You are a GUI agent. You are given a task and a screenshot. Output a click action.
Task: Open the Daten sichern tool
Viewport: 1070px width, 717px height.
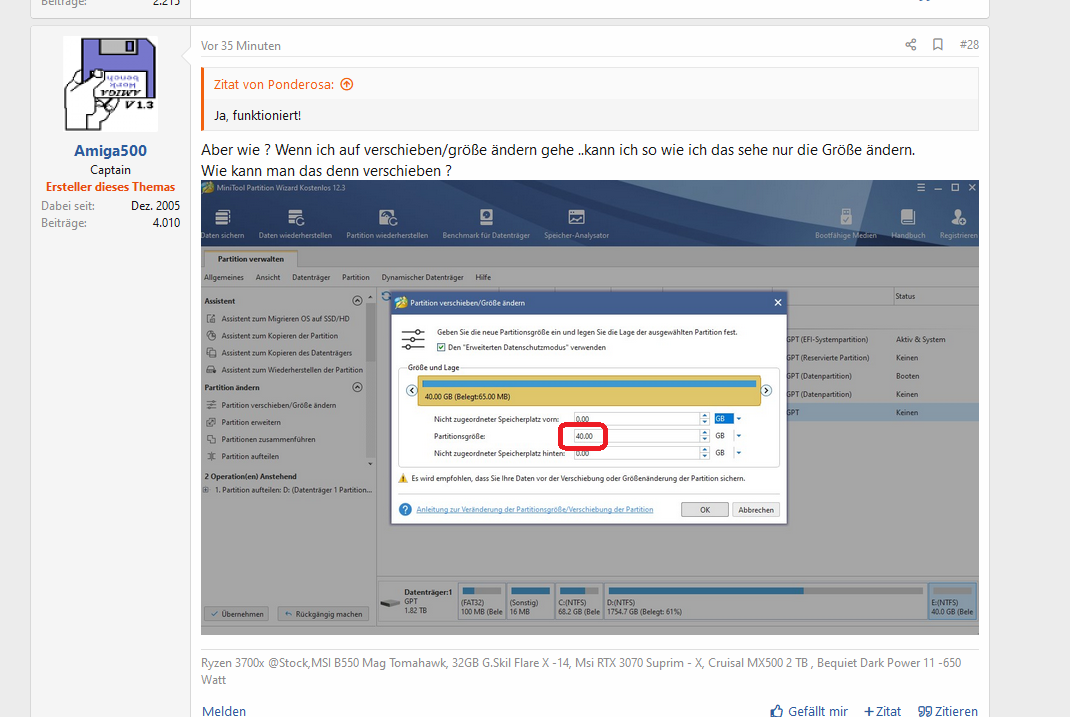(x=222, y=224)
